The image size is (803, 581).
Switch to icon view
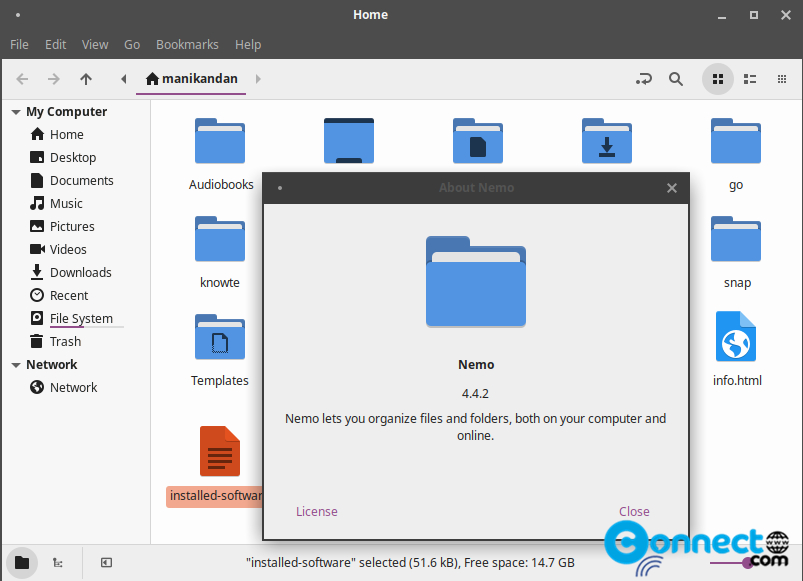(718, 79)
